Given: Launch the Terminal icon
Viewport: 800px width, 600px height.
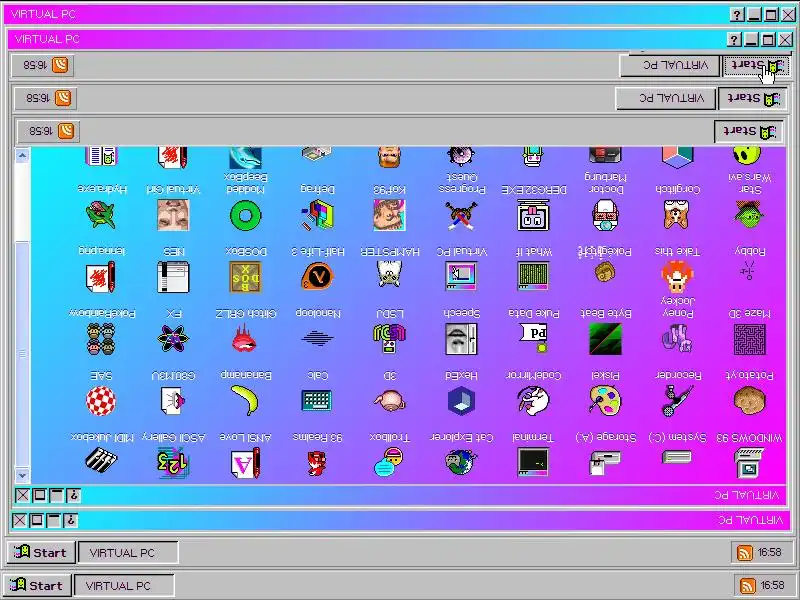Looking at the screenshot, I should pyautogui.click(x=533, y=462).
